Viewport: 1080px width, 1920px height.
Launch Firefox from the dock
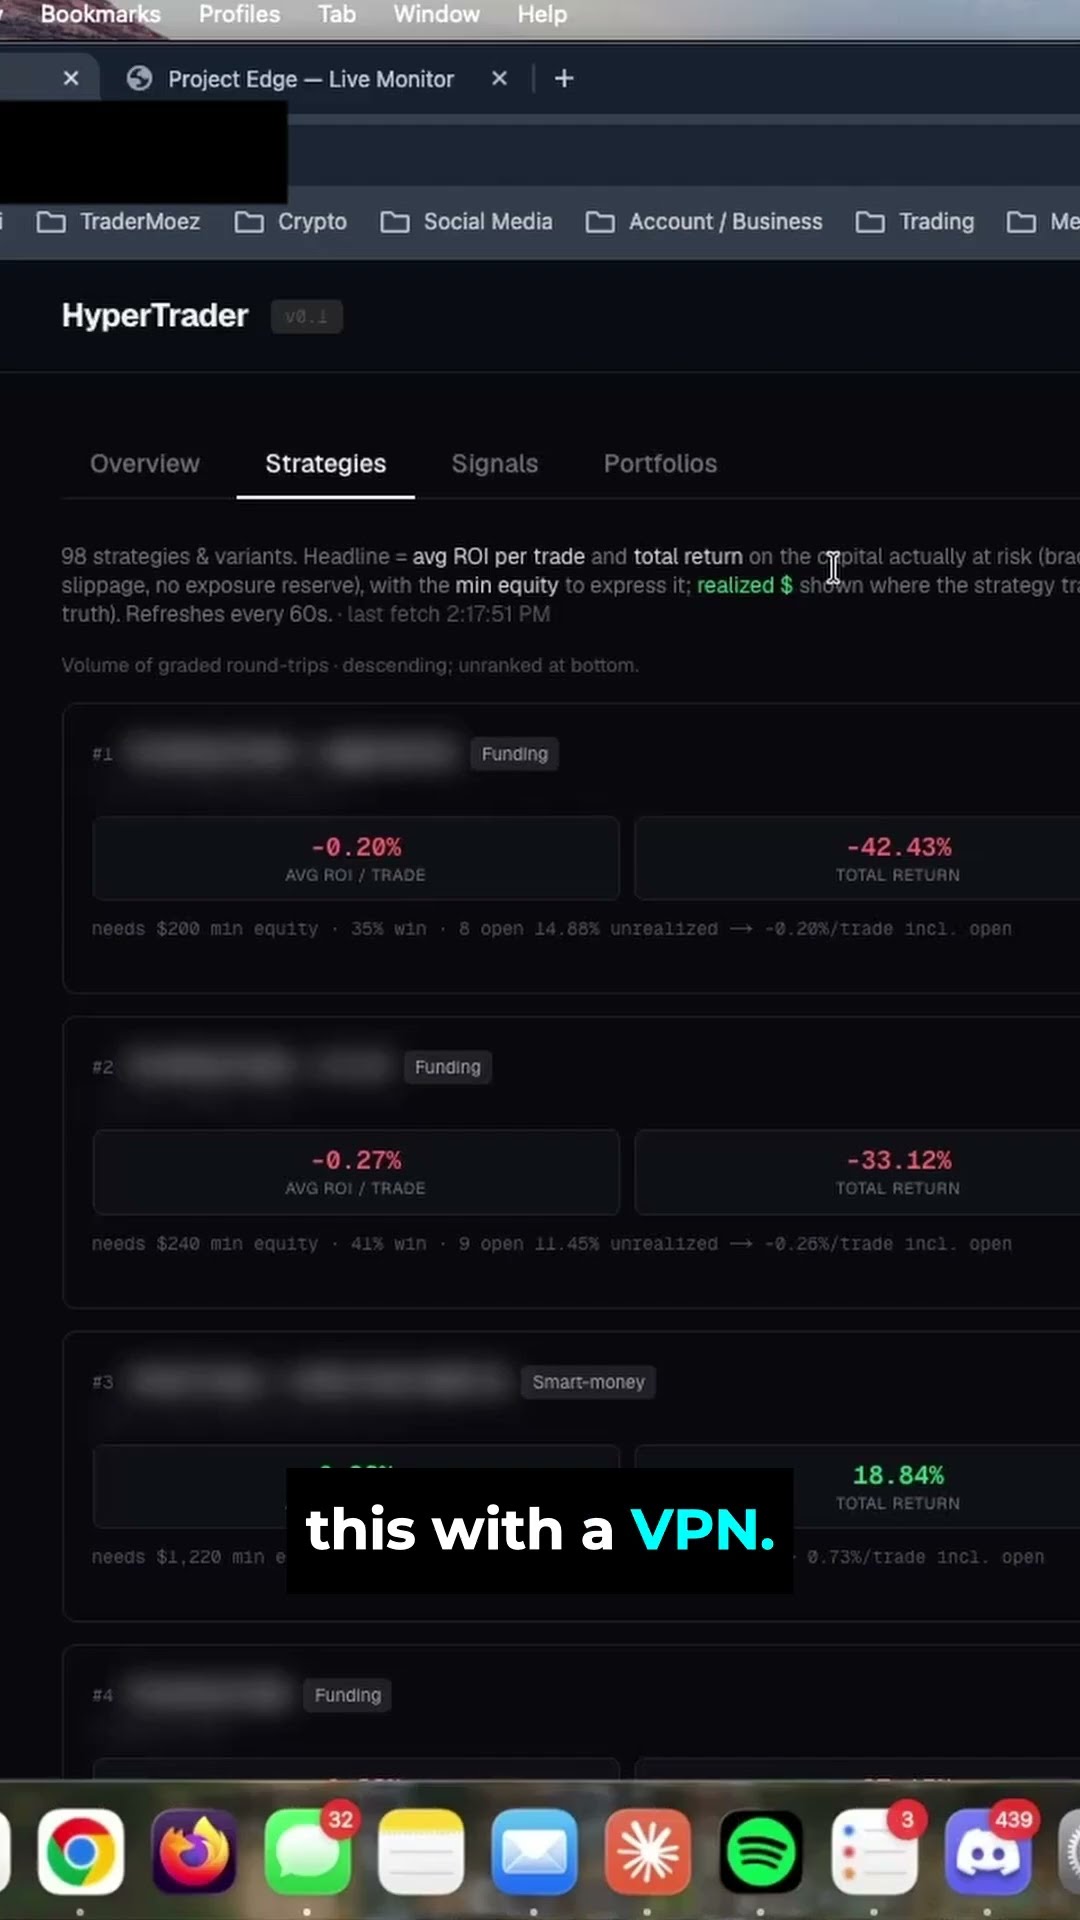(194, 1852)
